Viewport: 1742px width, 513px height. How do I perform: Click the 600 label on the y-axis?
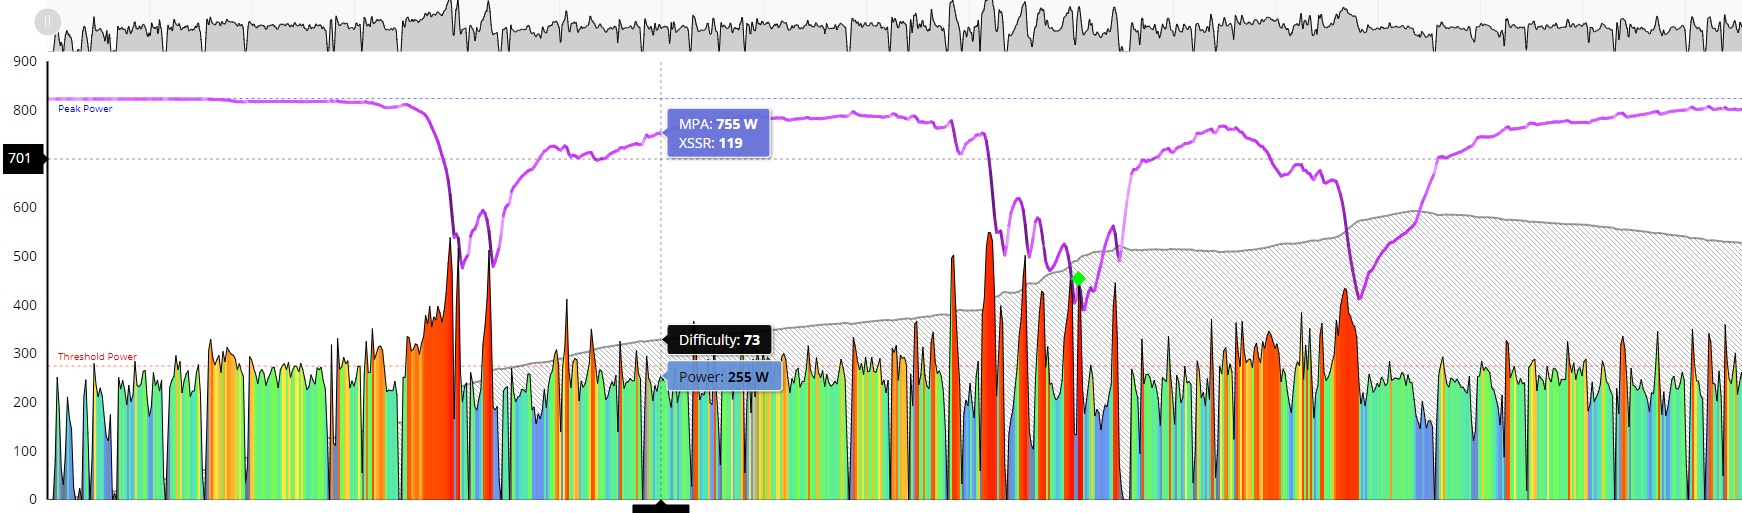25,207
